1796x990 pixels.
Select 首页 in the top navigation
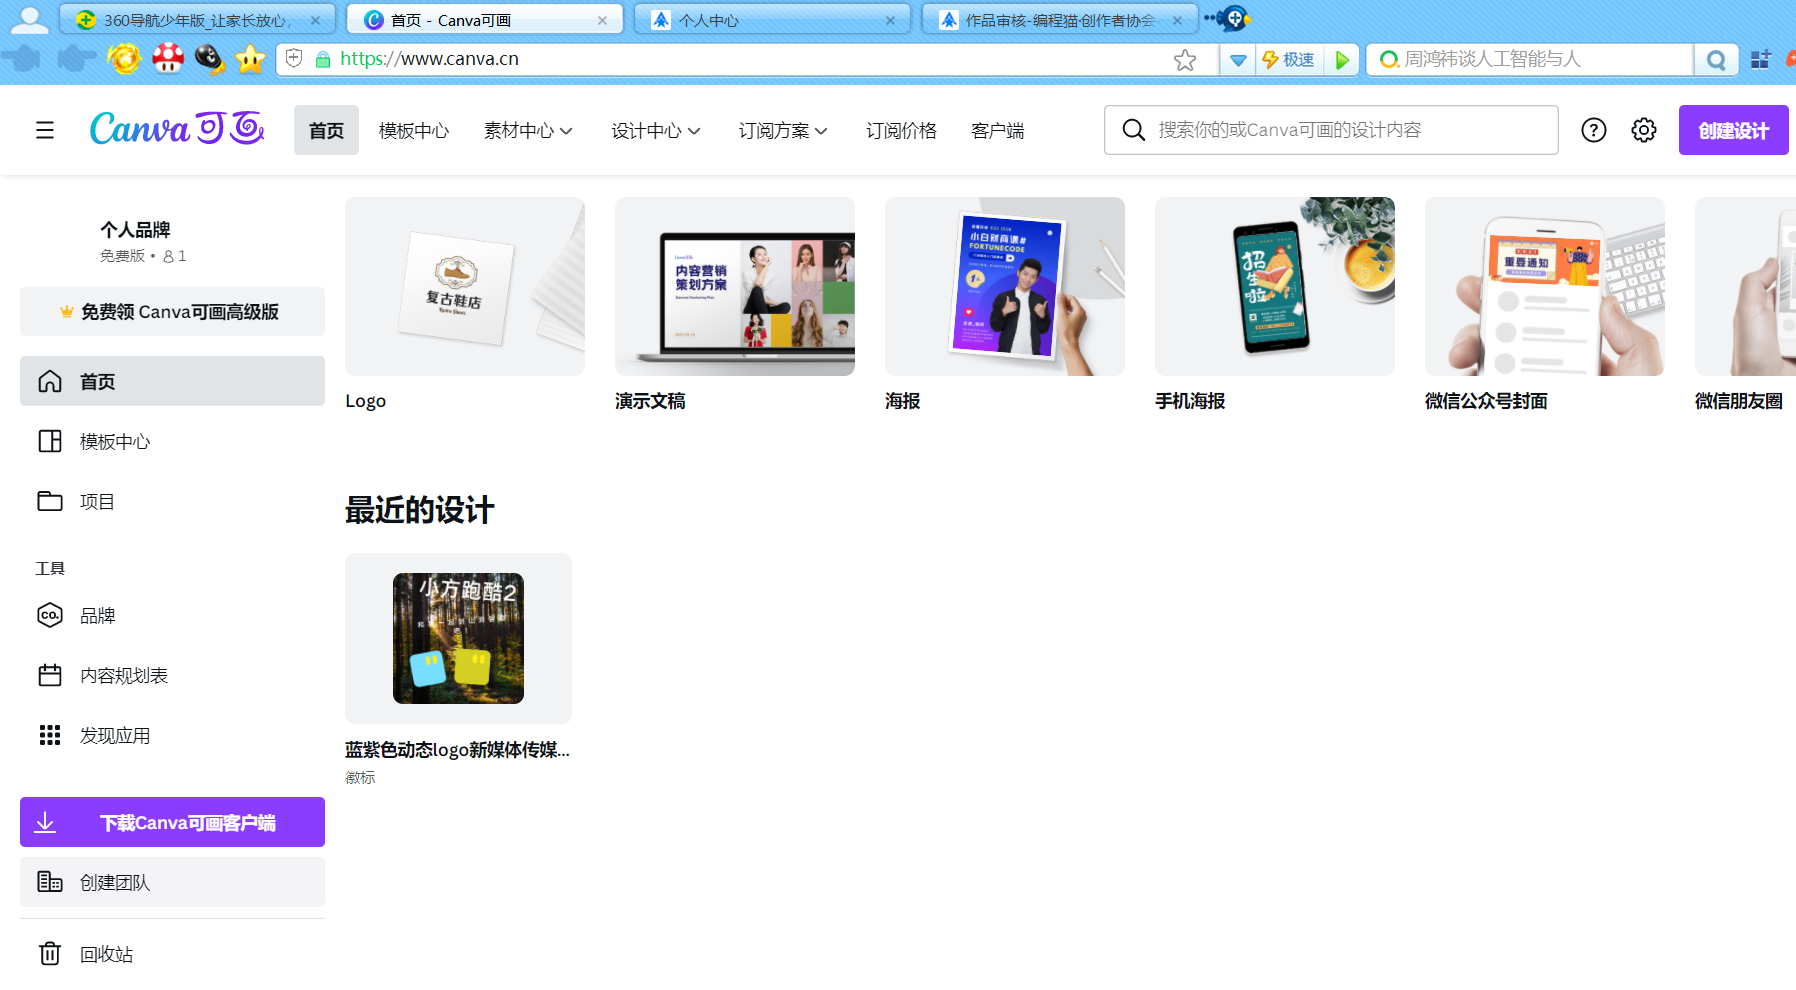[326, 130]
